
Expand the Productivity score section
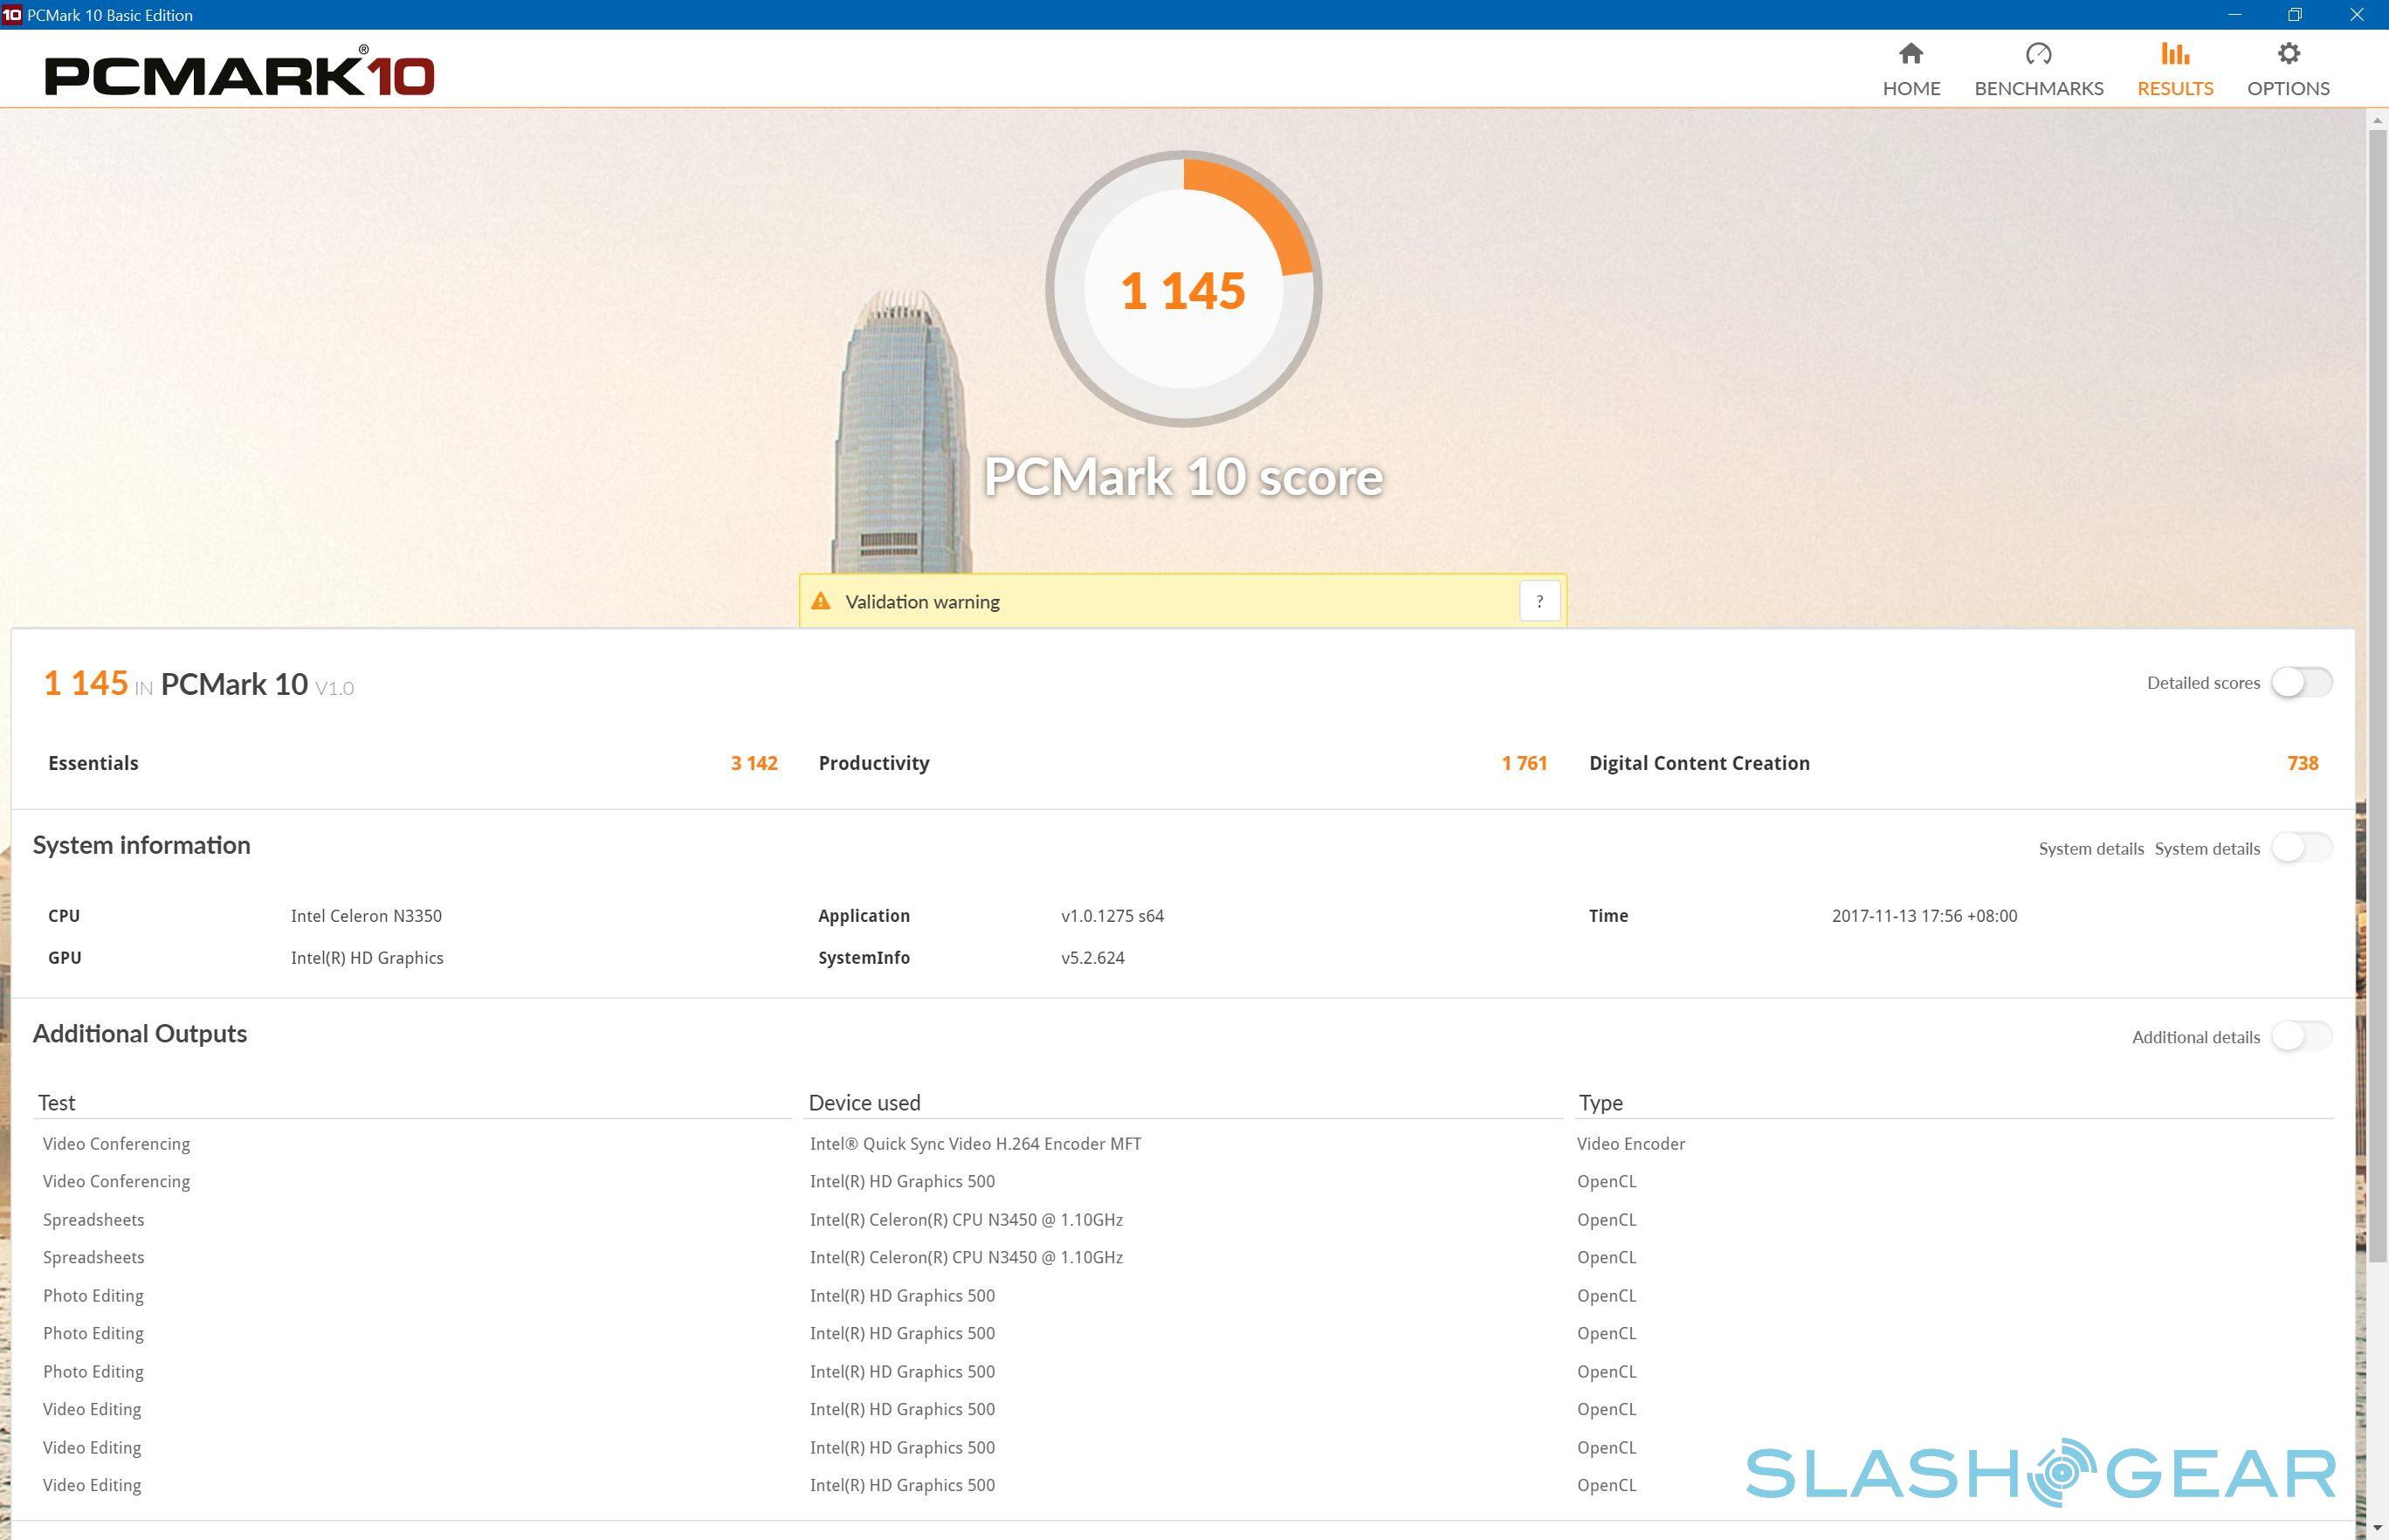[874, 763]
